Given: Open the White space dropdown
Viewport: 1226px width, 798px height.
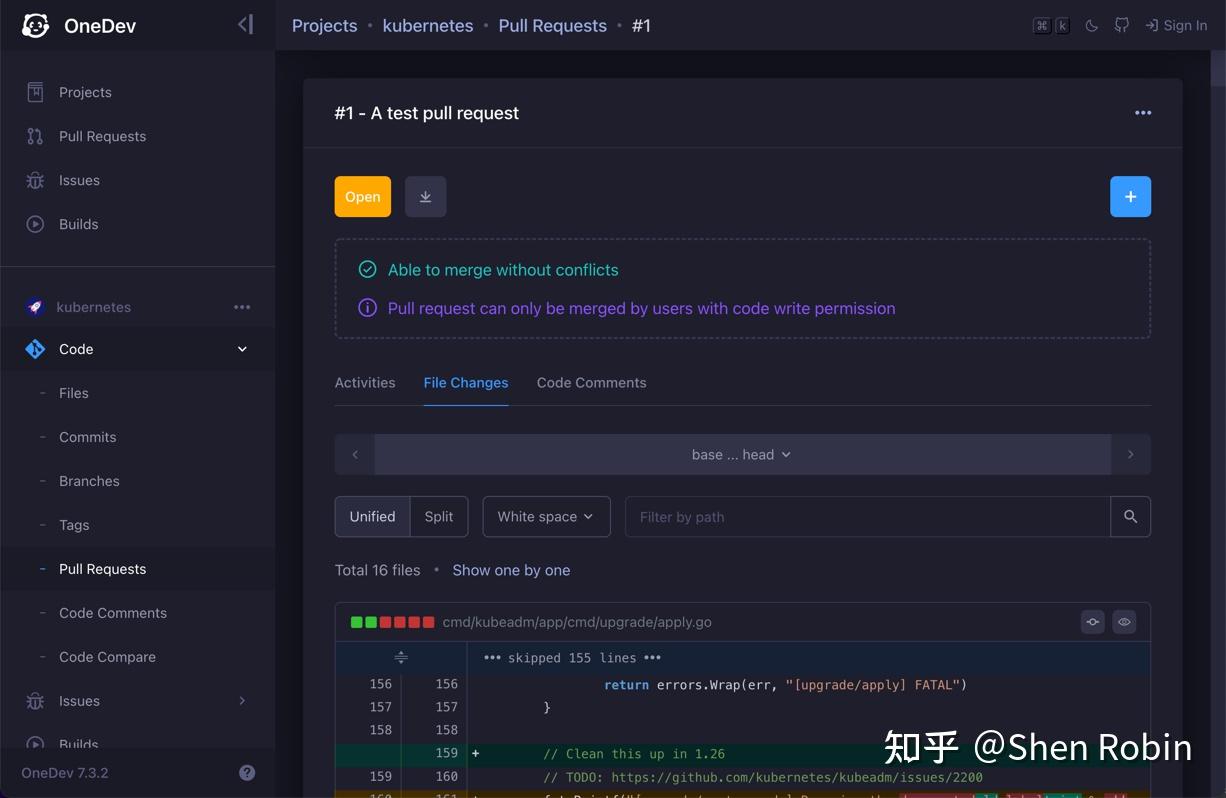Looking at the screenshot, I should pos(546,516).
